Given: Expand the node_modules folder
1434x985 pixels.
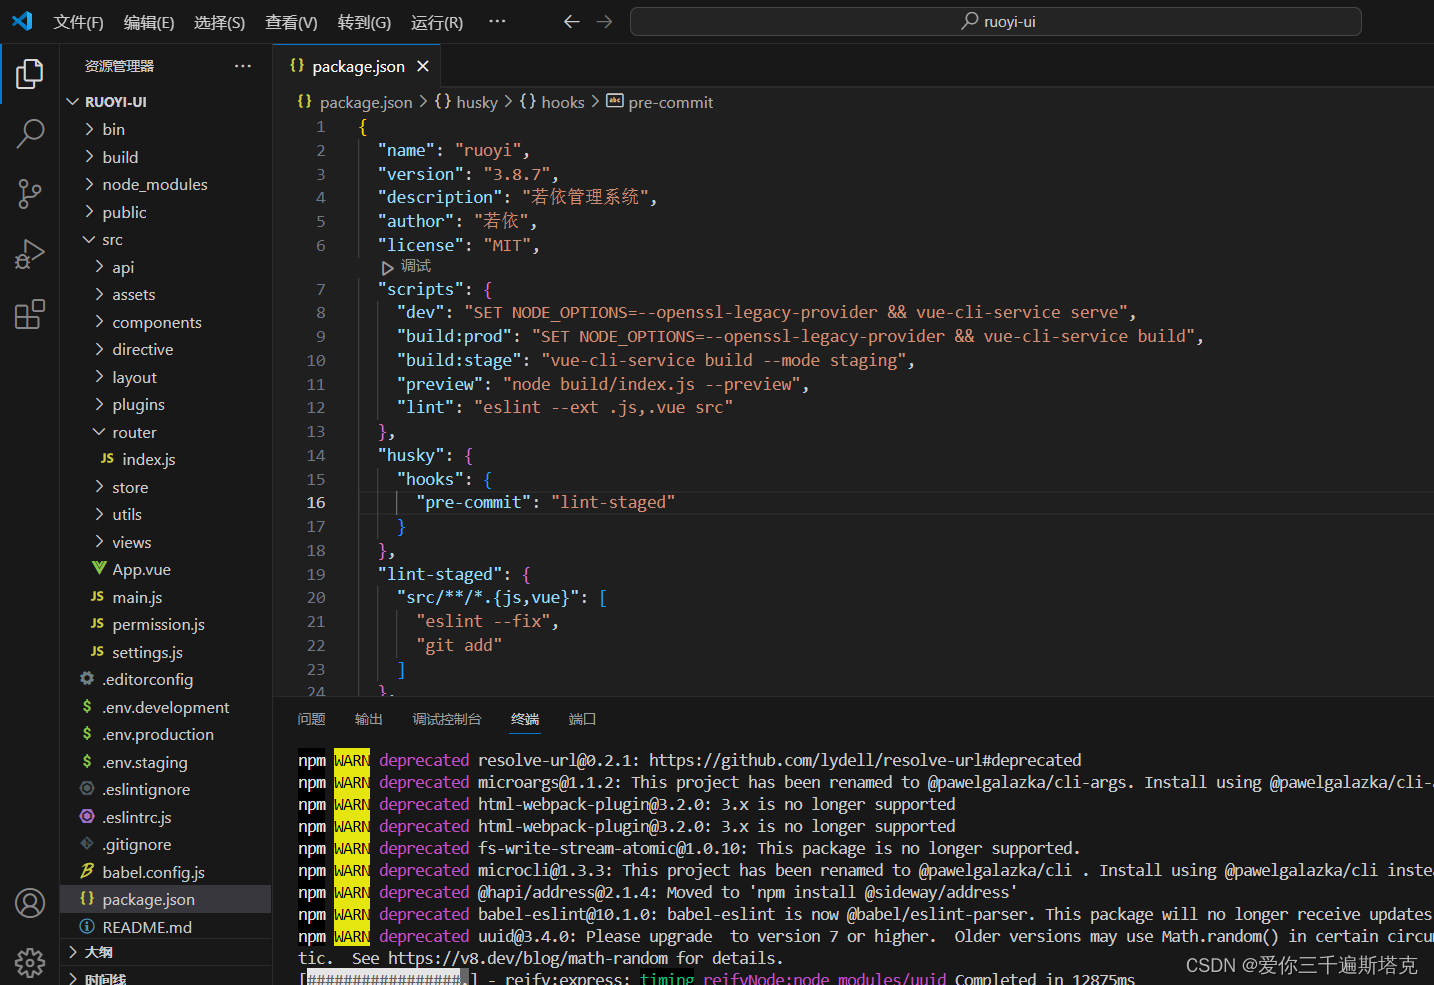Looking at the screenshot, I should [155, 184].
